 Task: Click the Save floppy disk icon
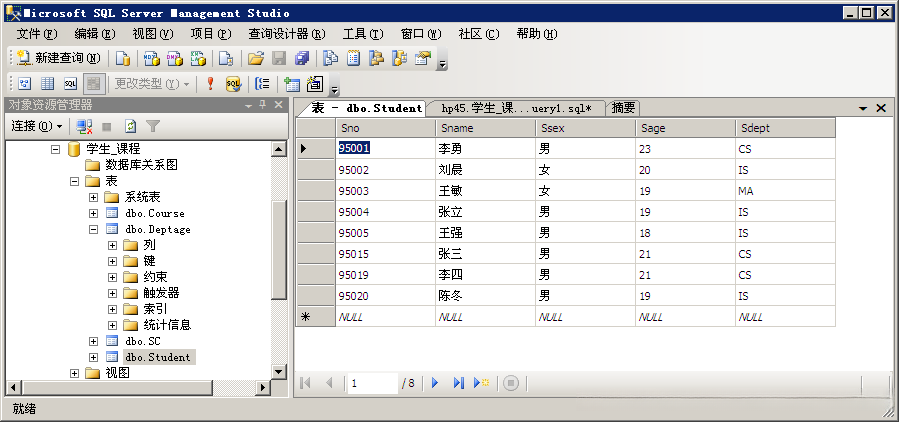tap(279, 58)
